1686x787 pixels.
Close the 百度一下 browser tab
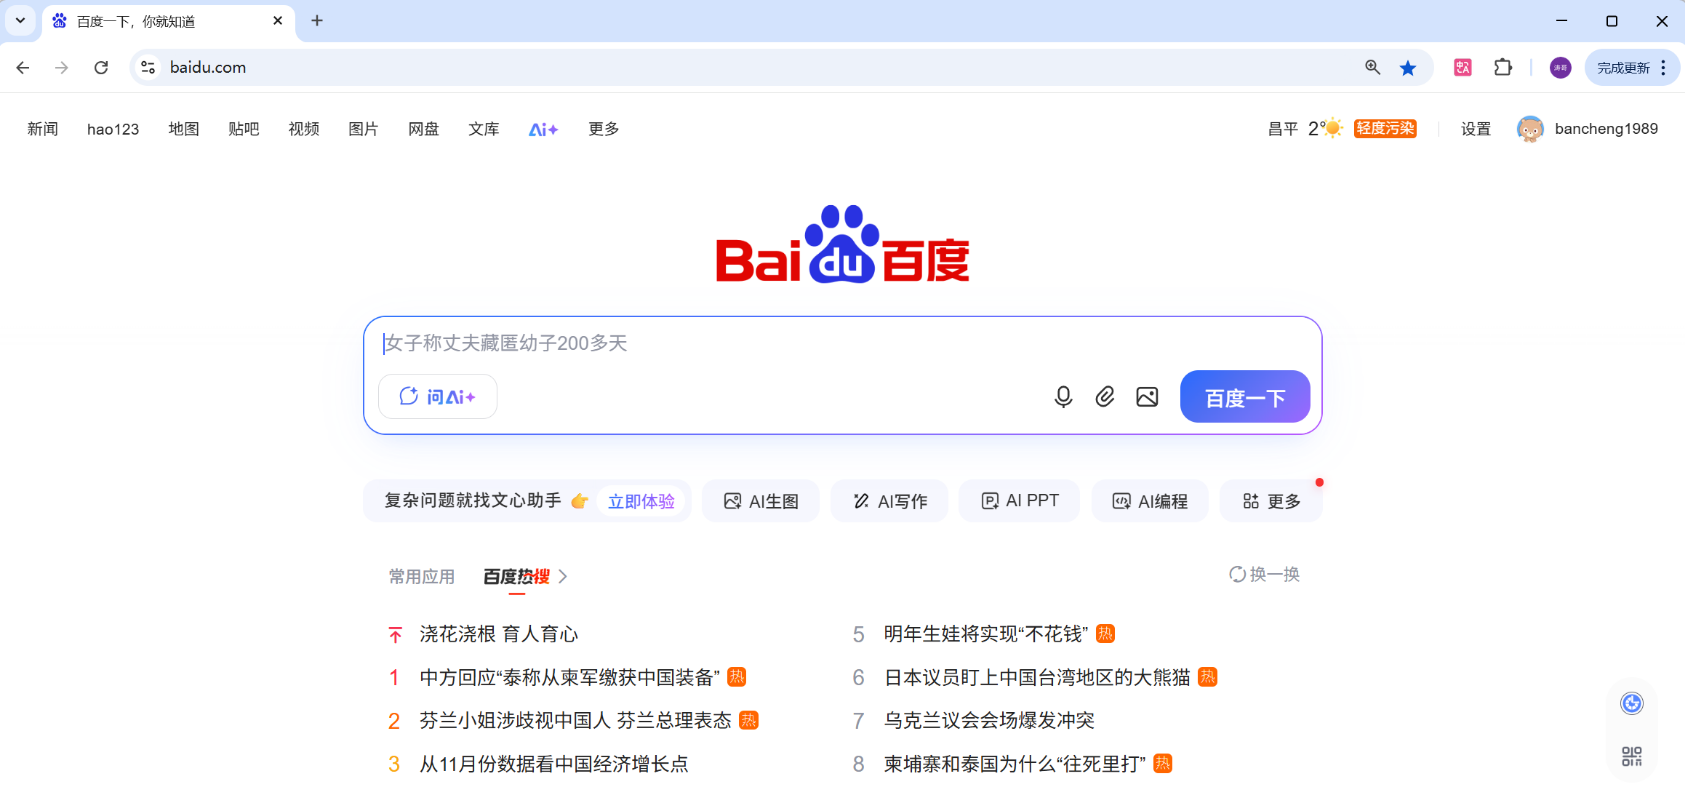pos(278,20)
